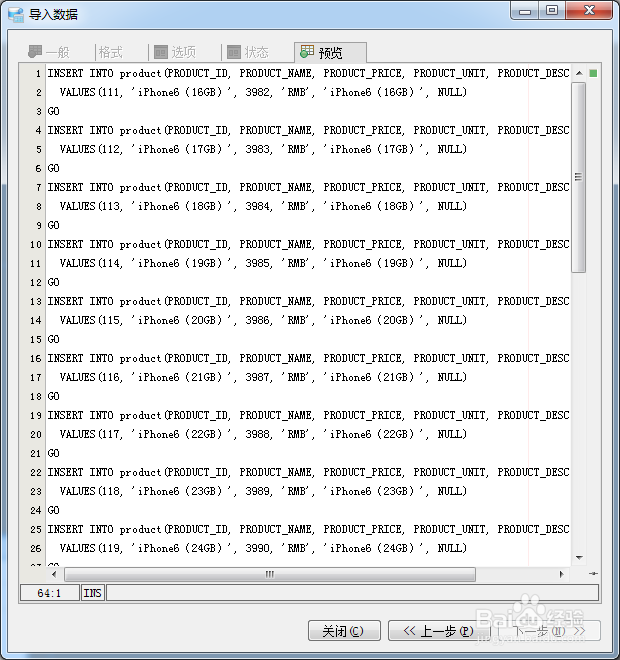620x660 pixels.
Task: Click line 10 INSERT INTO statement
Action: [x=308, y=244]
